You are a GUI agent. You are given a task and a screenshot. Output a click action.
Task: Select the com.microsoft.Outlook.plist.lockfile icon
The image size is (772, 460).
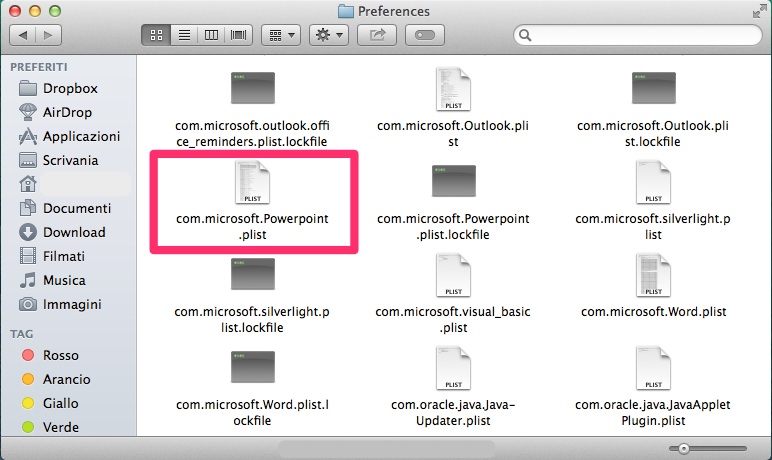click(653, 88)
